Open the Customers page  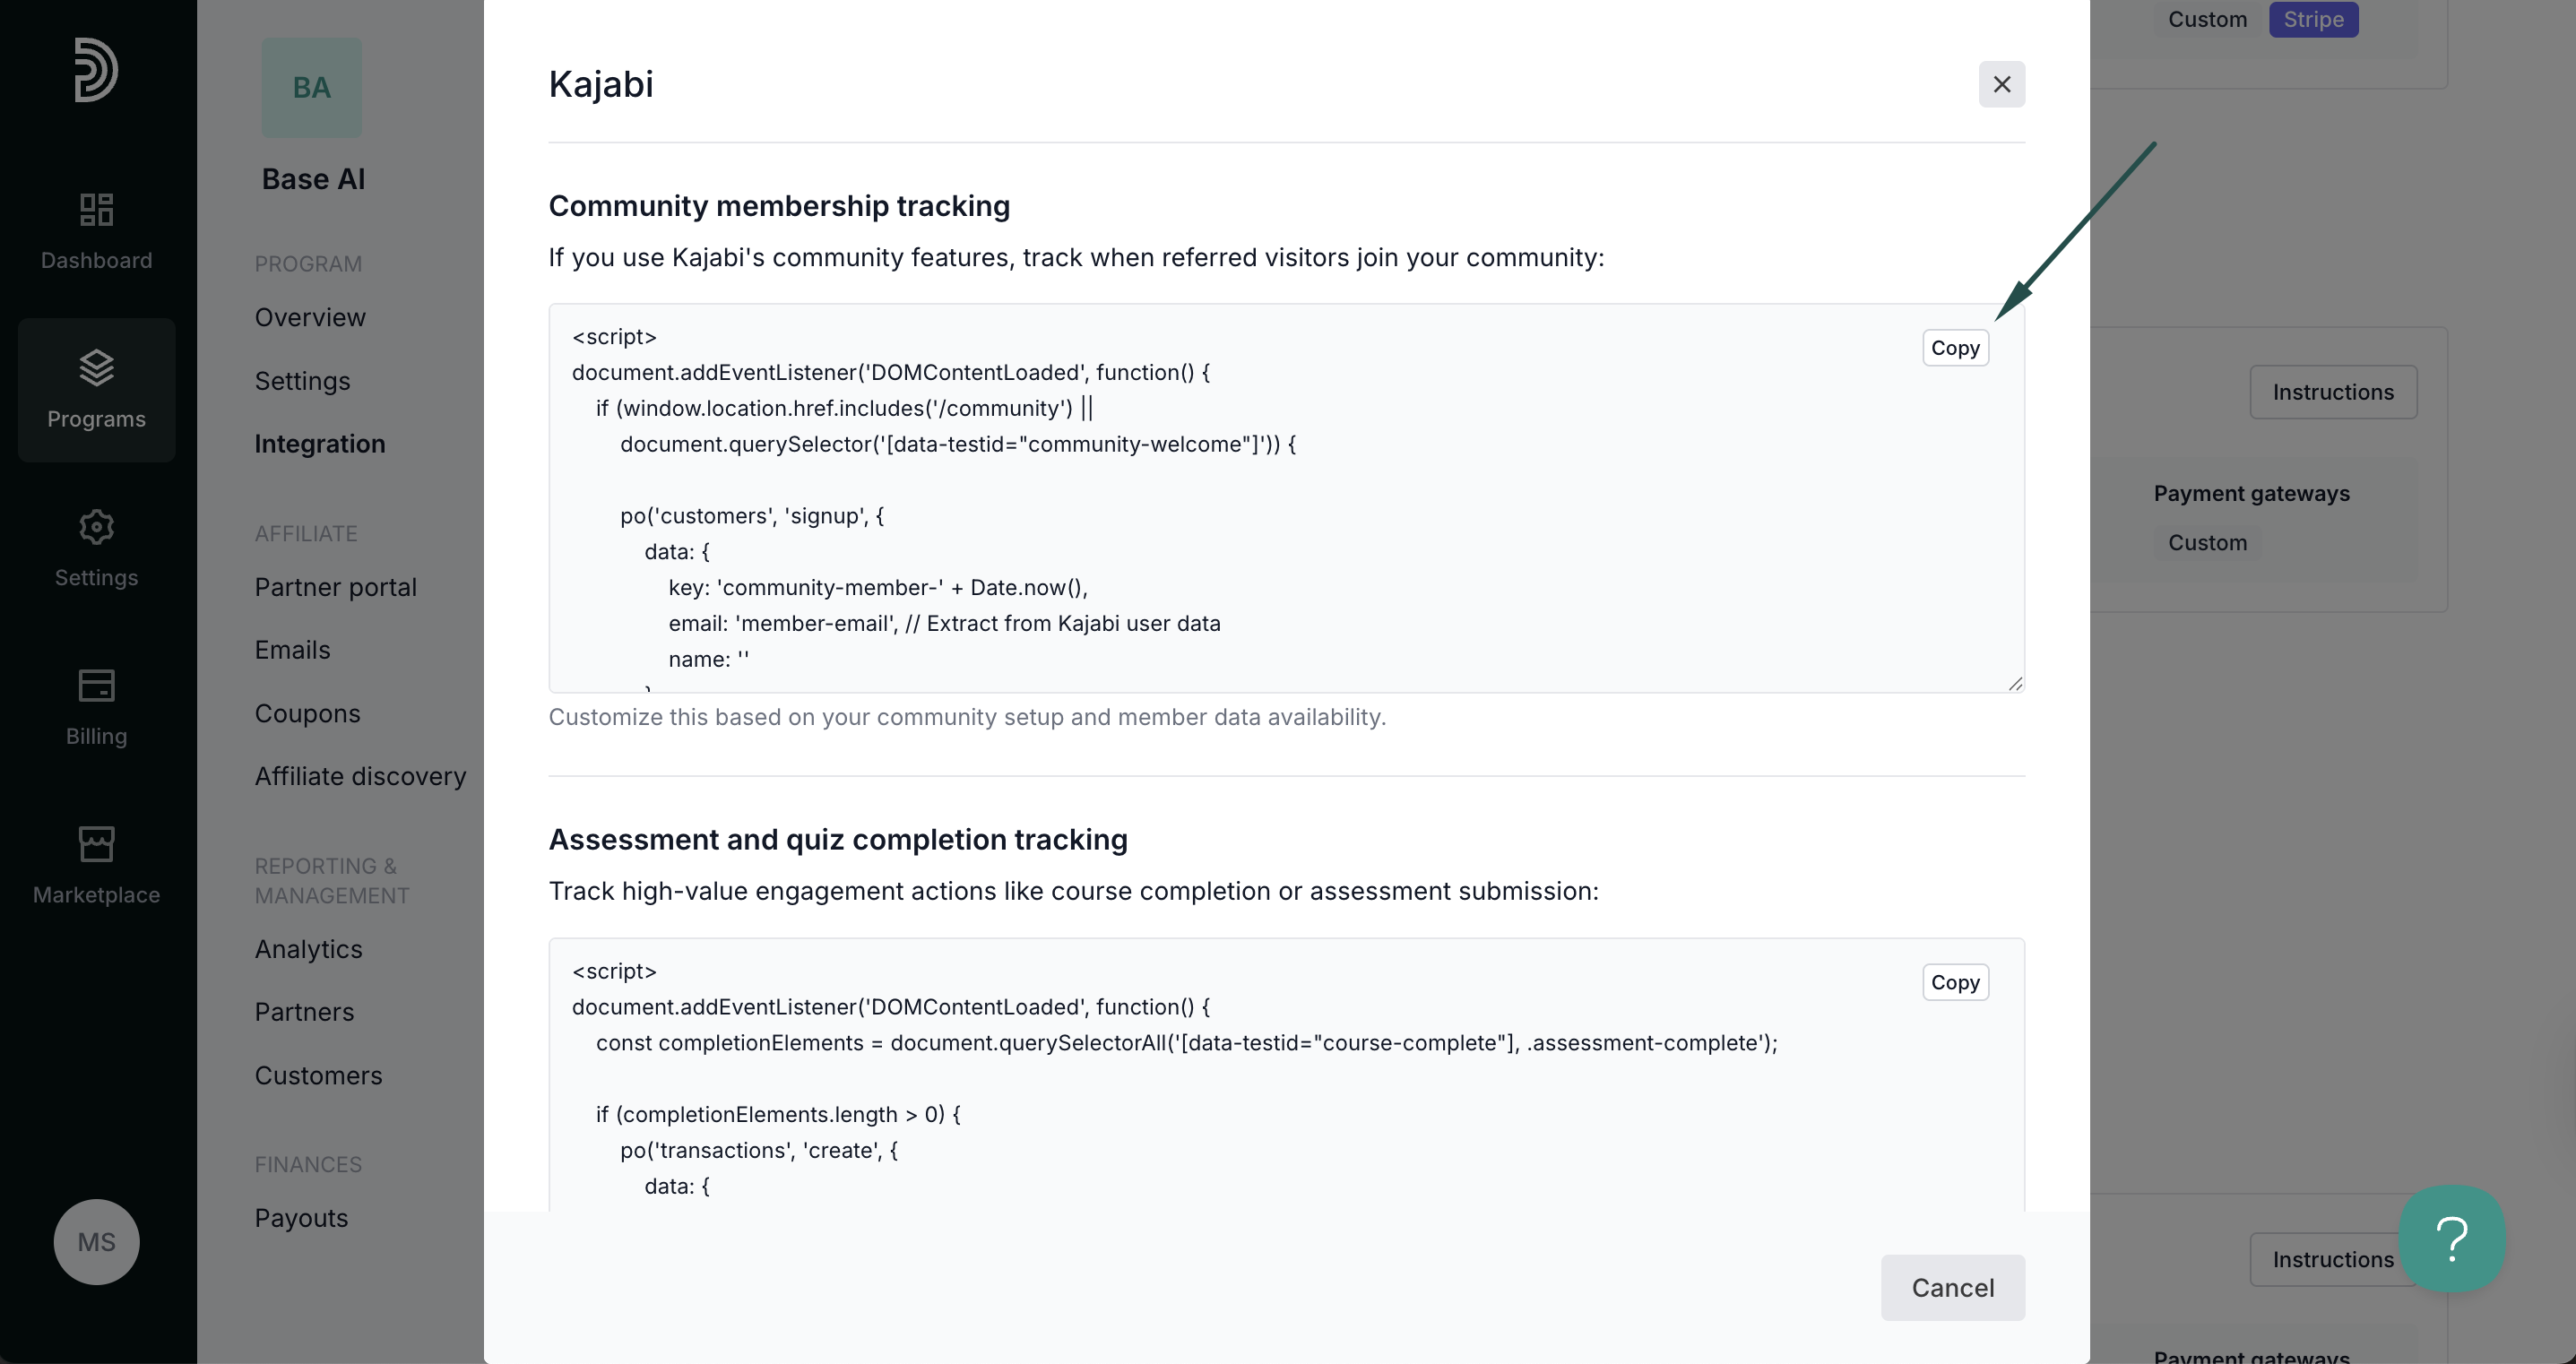pyautogui.click(x=318, y=1076)
